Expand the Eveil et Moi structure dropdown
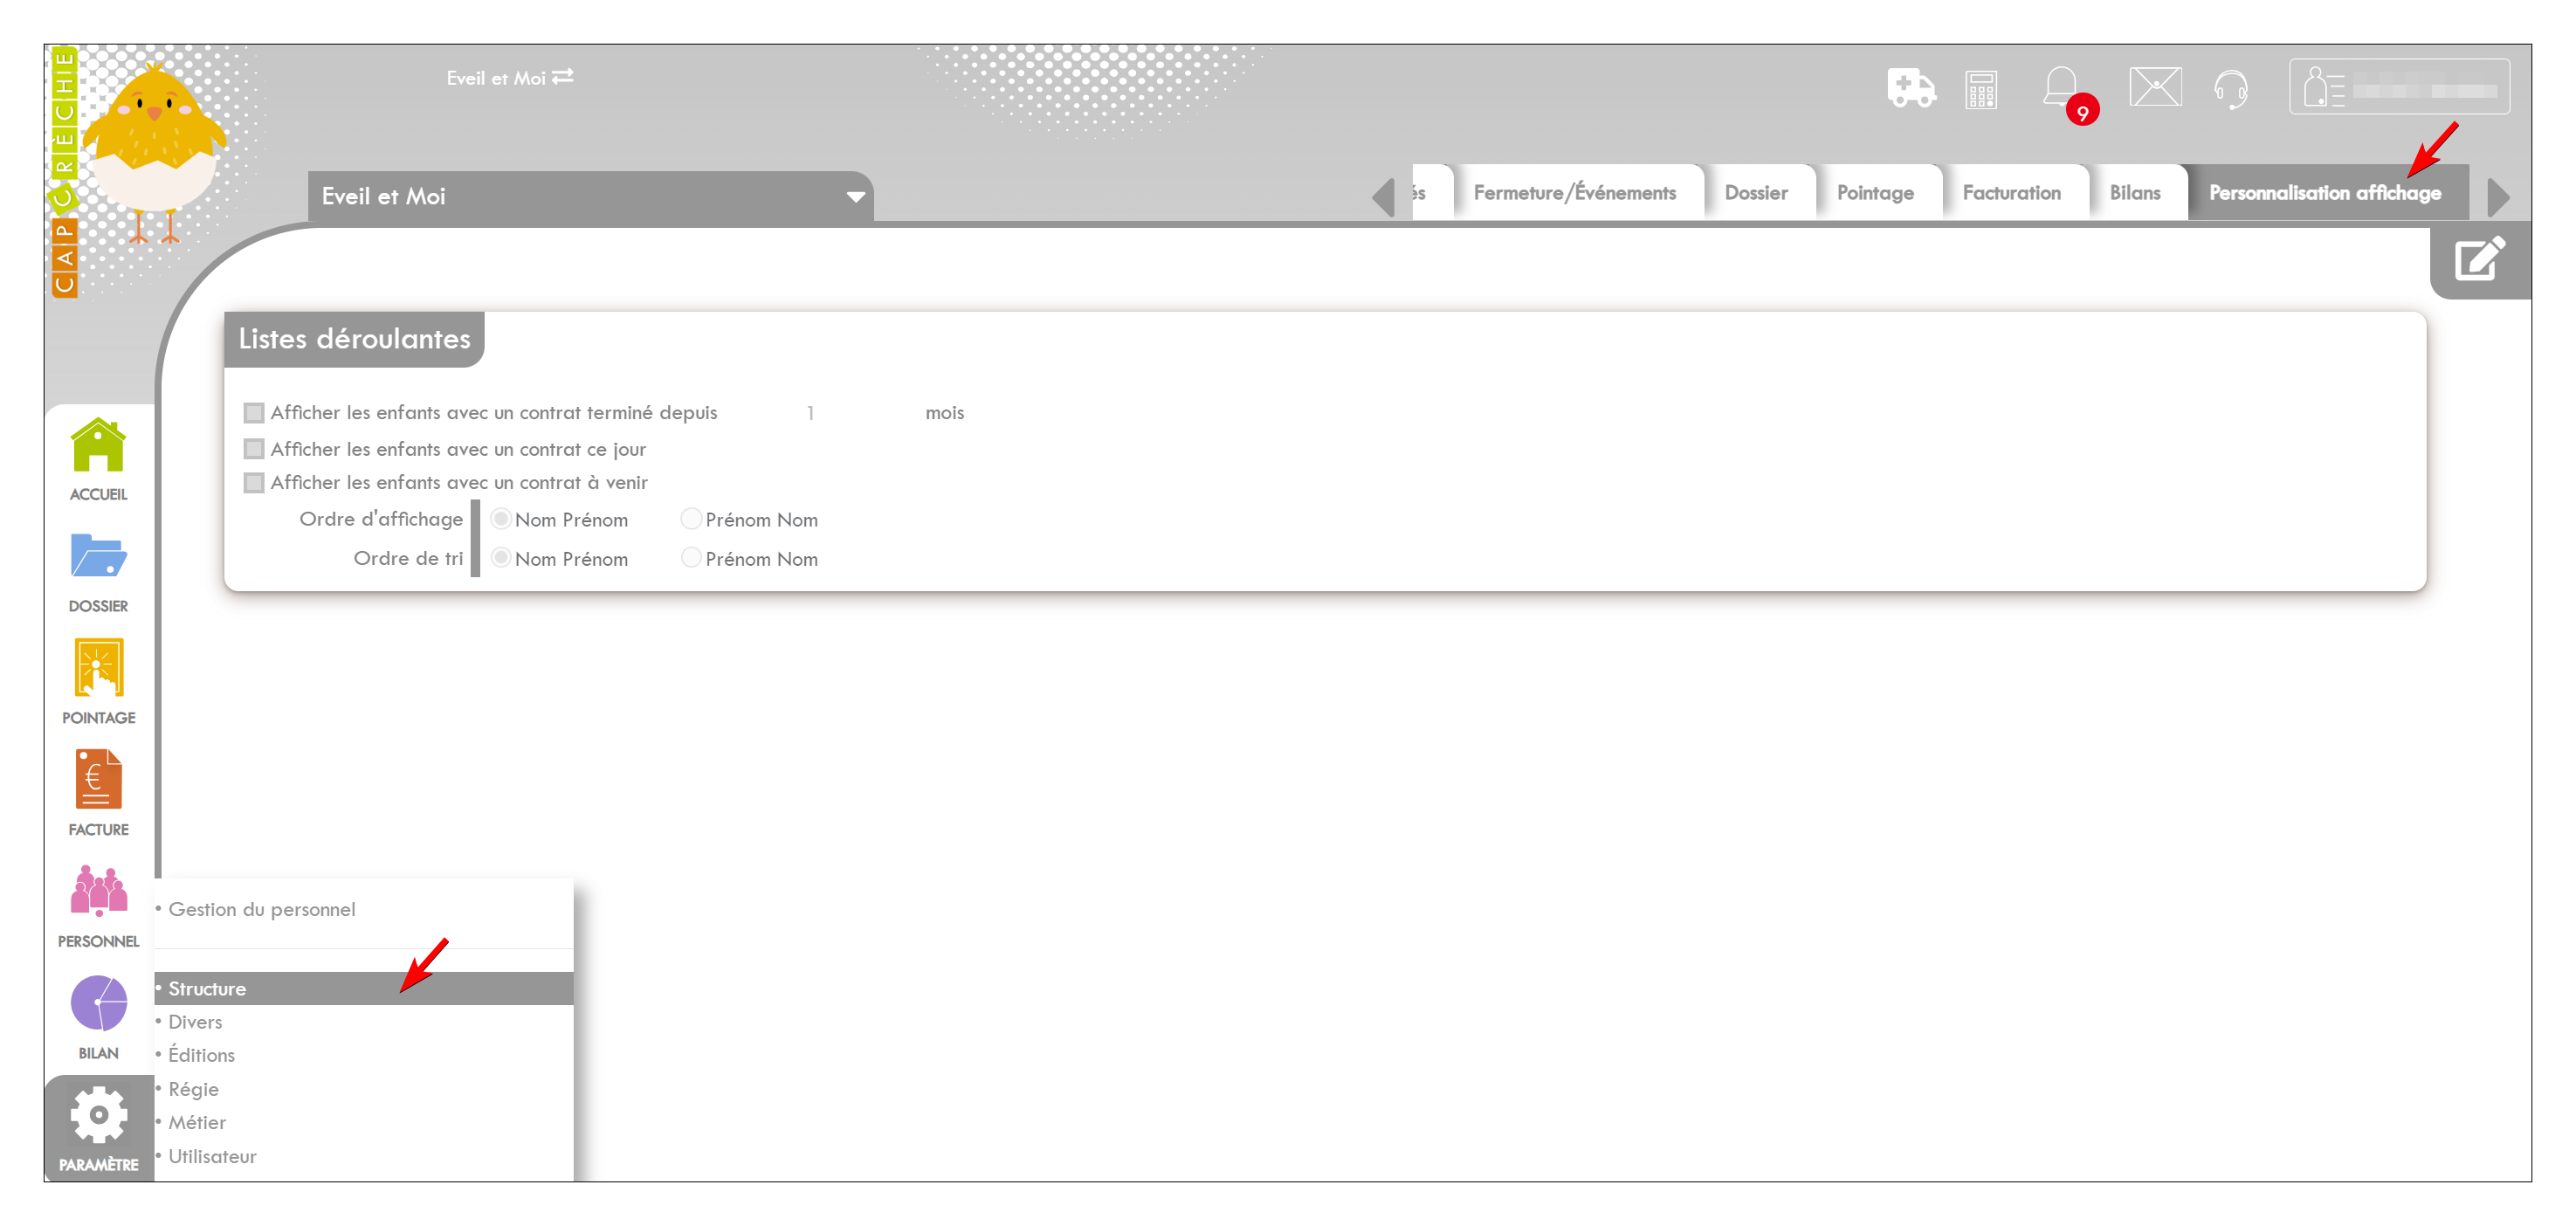 coord(590,196)
